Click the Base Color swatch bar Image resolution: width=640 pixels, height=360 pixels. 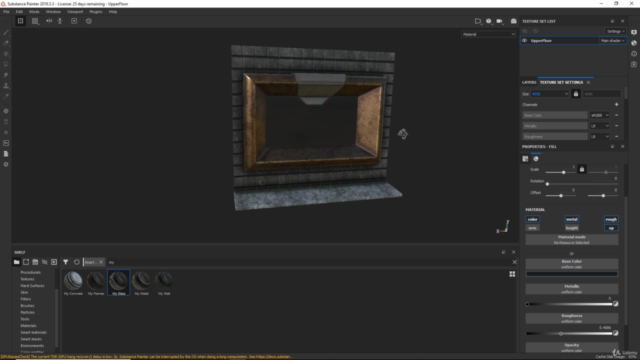(x=571, y=274)
